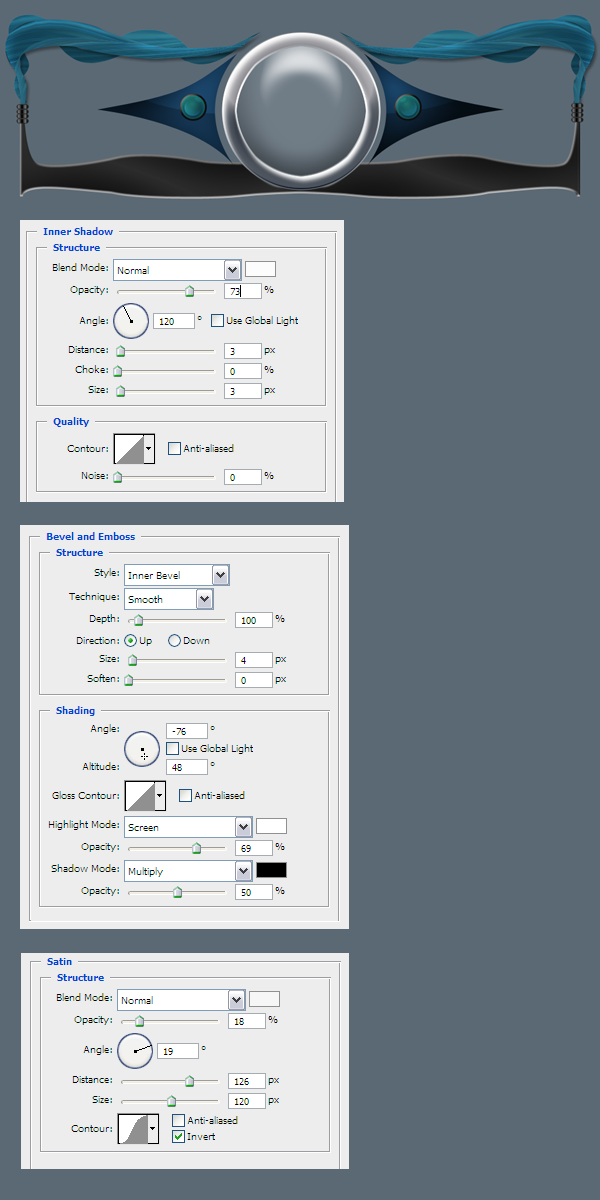Move Shadow Opacity slider handle
This screenshot has width=600, height=1200.
(177, 892)
